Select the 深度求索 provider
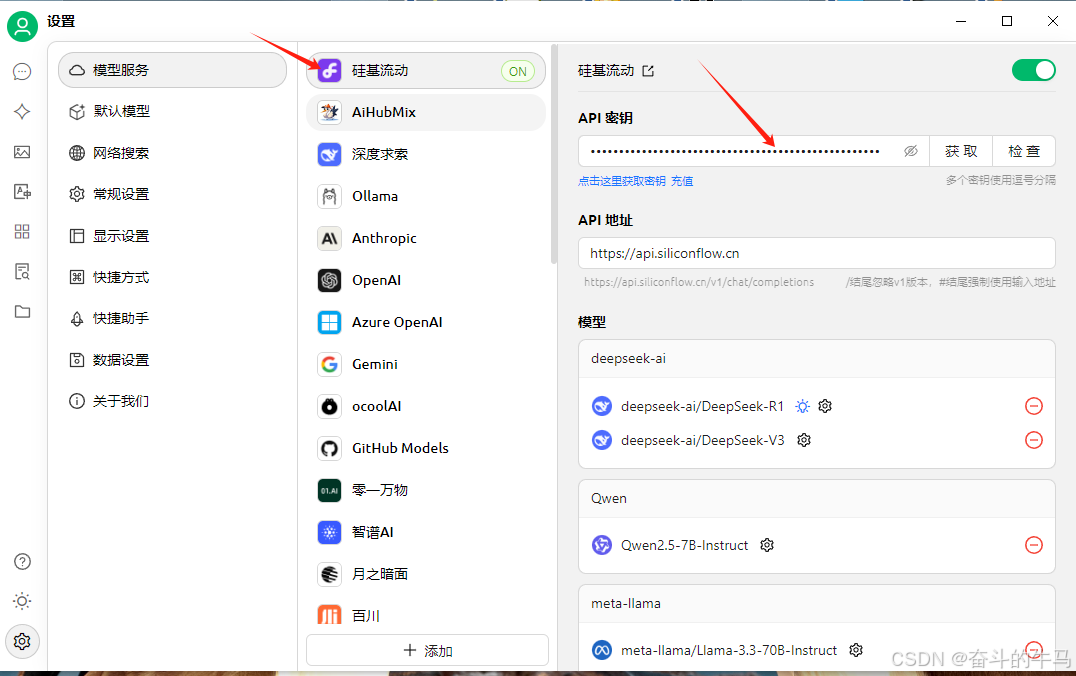Screen dimensions: 1076x676 pyautogui.click(x=425, y=154)
